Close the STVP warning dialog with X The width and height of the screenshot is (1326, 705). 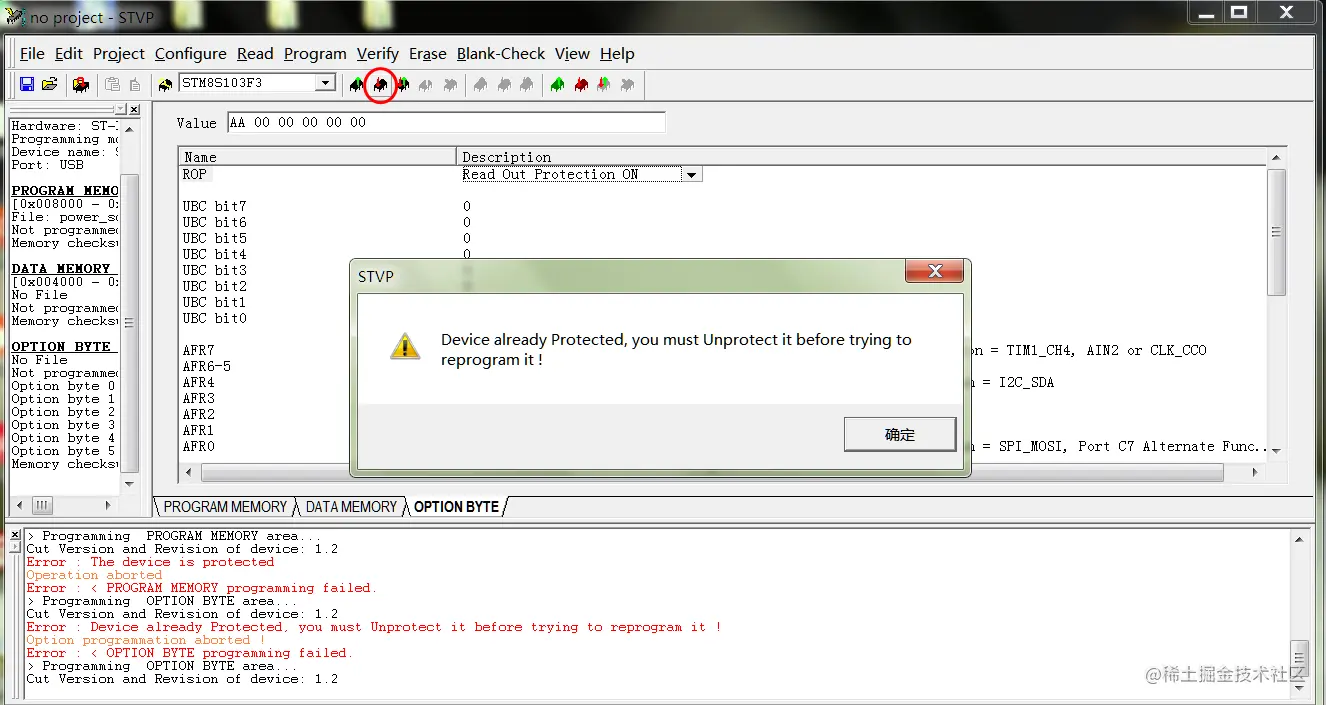click(x=936, y=271)
